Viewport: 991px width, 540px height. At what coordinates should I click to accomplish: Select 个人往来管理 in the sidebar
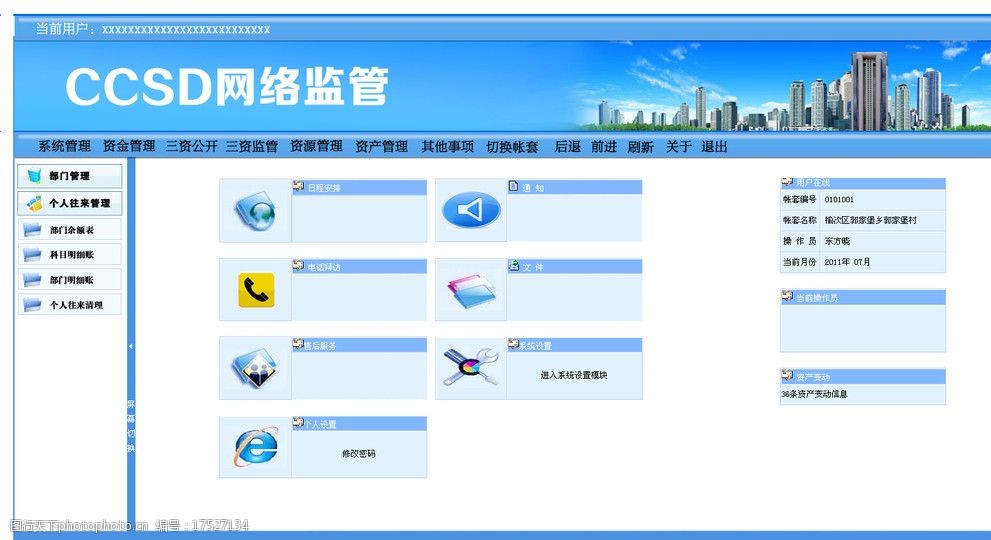70,203
